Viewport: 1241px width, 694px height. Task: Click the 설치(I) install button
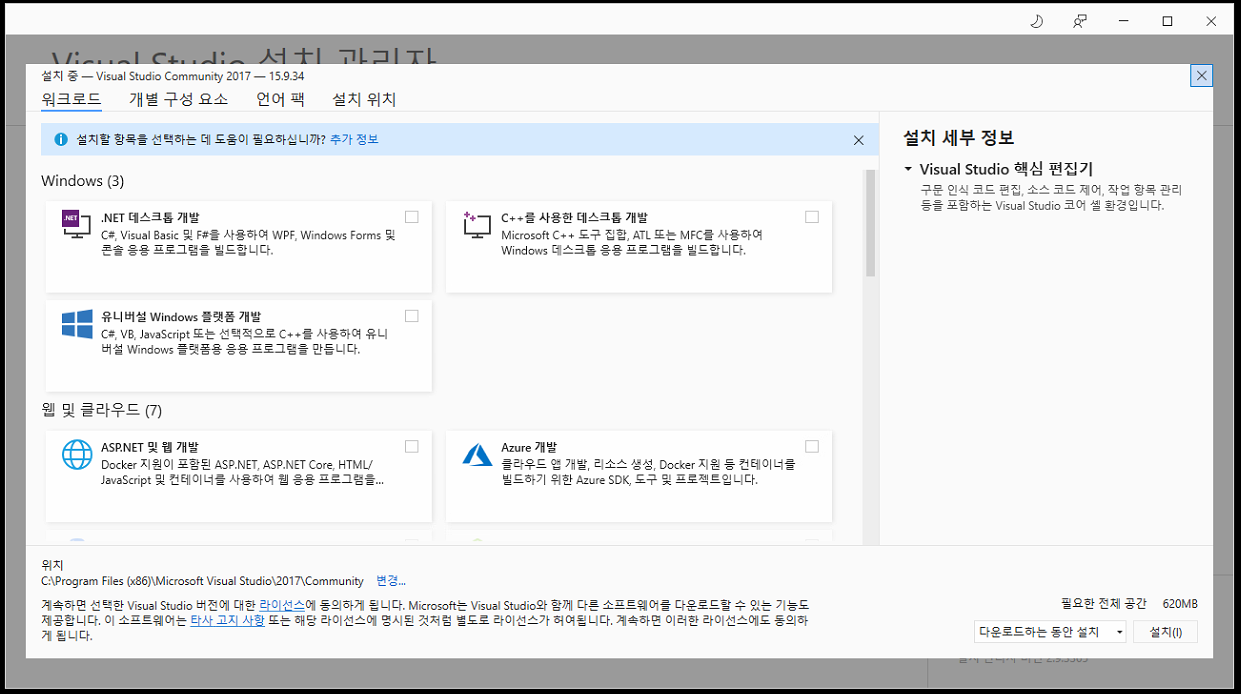click(x=1166, y=632)
